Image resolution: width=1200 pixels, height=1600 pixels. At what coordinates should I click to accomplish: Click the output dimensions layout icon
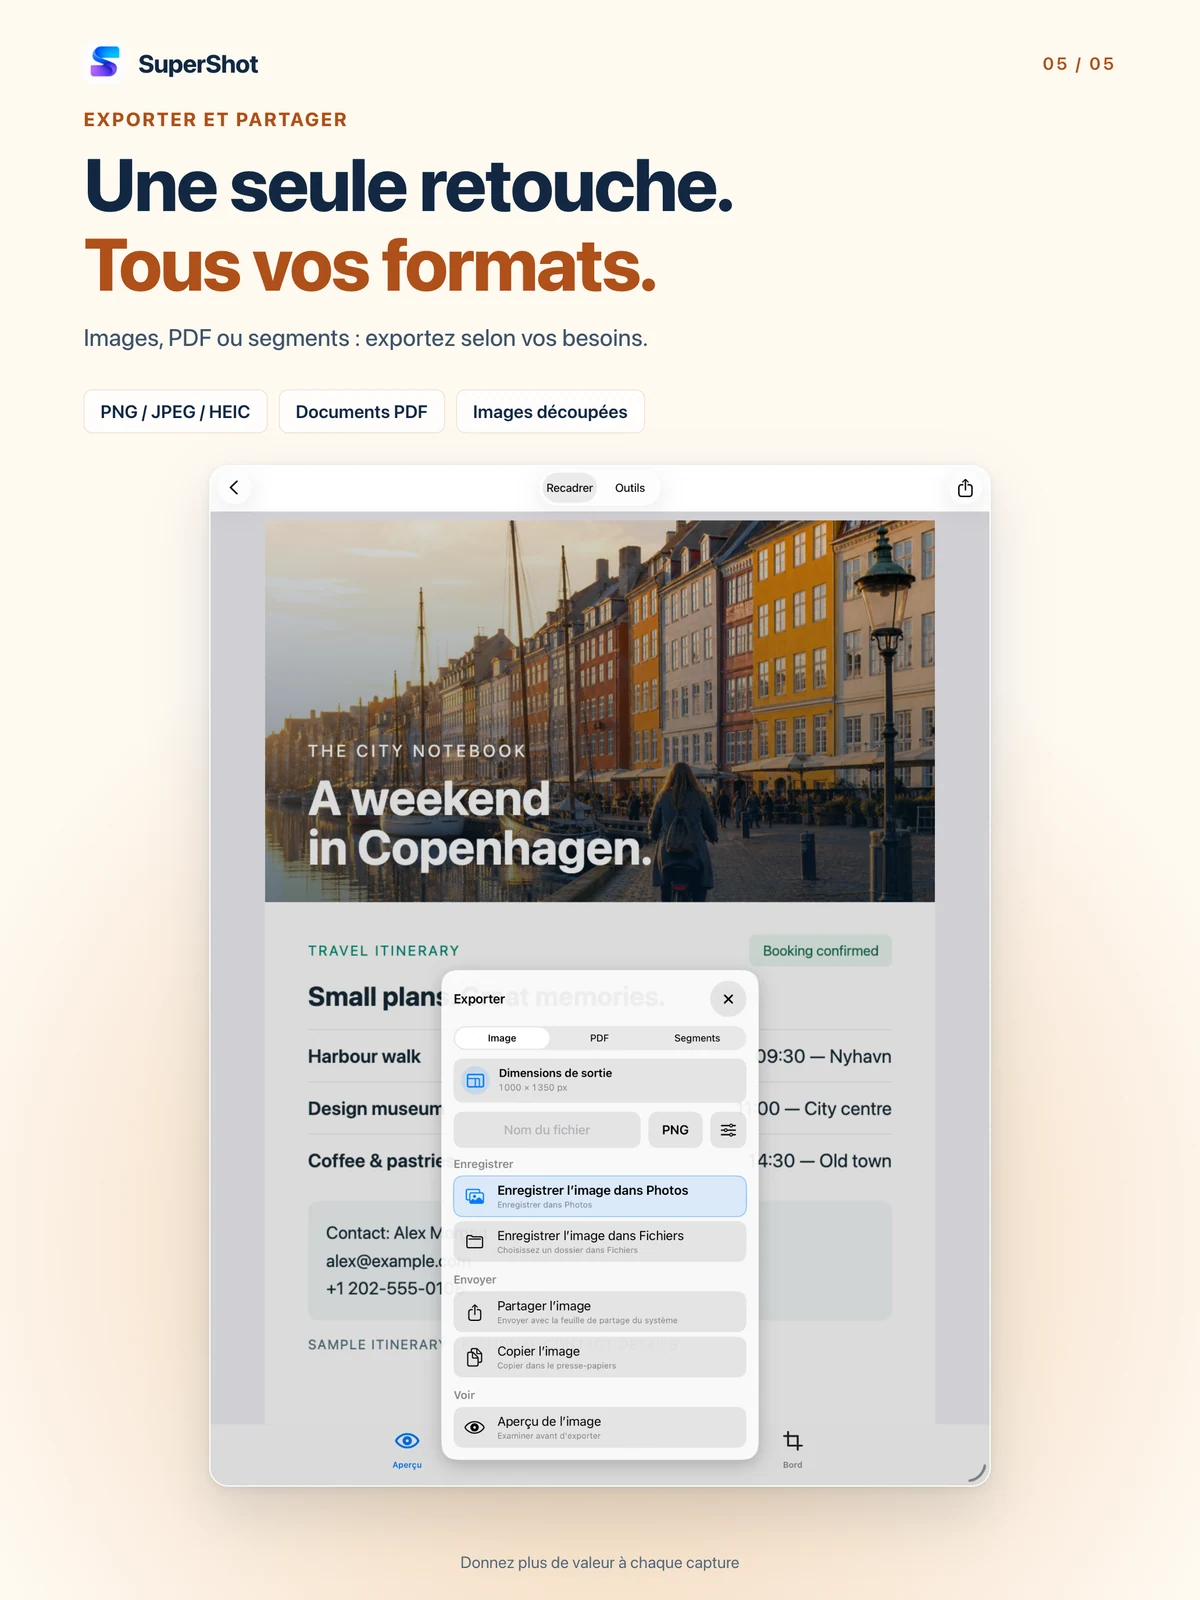[x=476, y=1080]
